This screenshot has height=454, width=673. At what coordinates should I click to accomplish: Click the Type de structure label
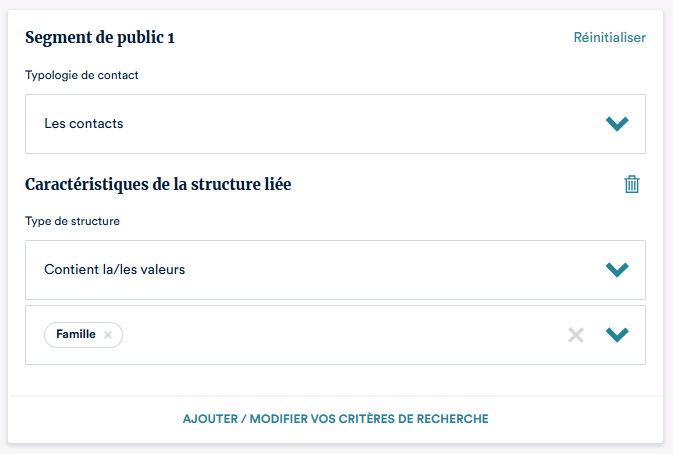[72, 221]
